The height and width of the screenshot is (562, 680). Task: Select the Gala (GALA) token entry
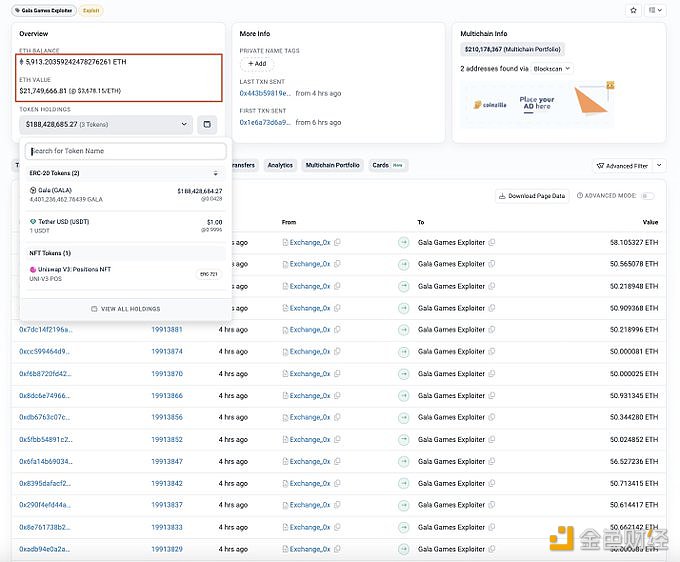pyautogui.click(x=126, y=195)
